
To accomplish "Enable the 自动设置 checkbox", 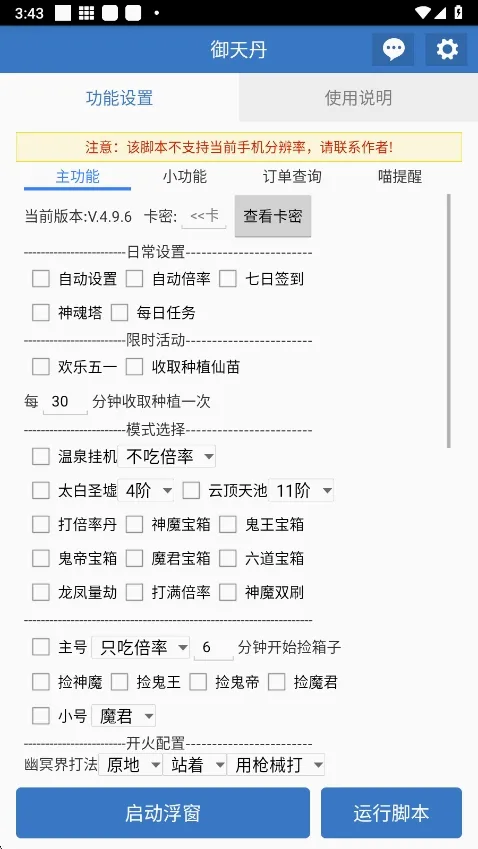I will [x=41, y=279].
